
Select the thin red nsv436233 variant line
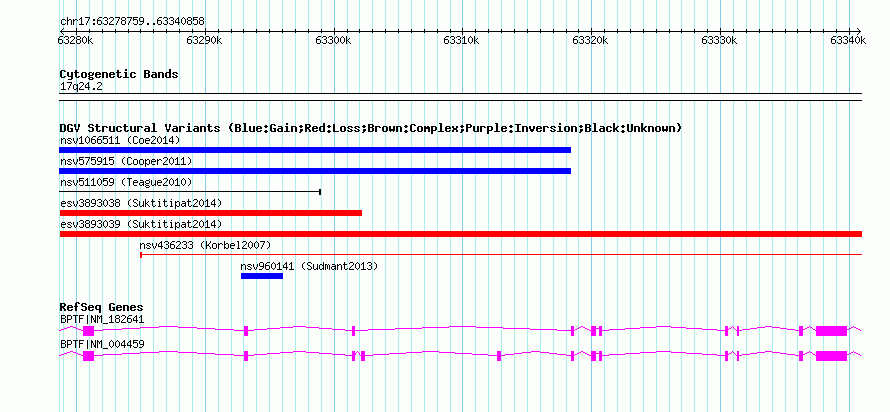click(501, 255)
